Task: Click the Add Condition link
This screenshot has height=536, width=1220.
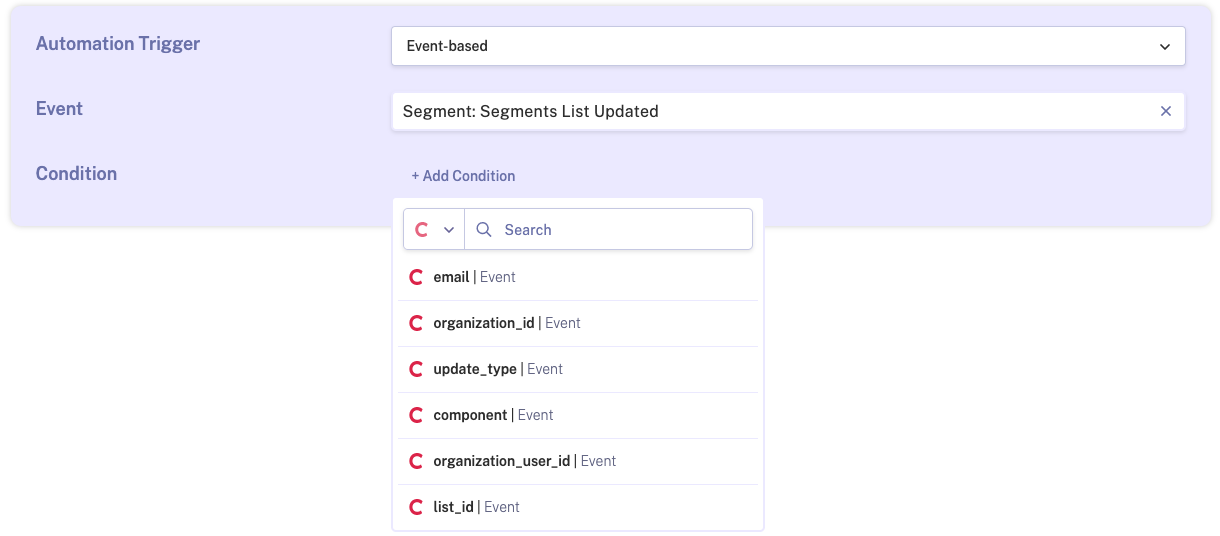Action: point(463,176)
